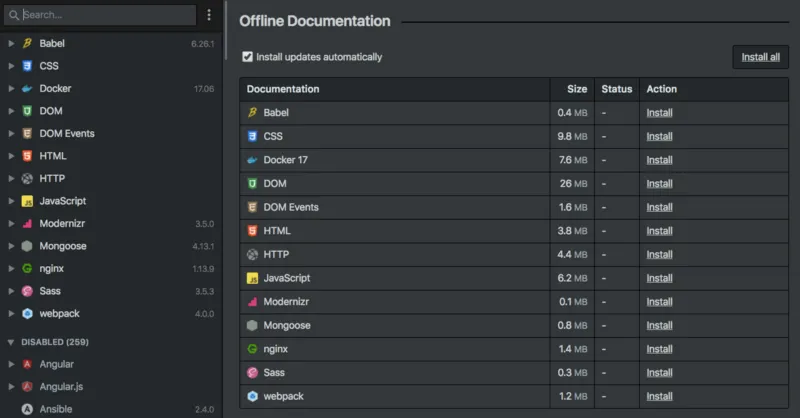The height and width of the screenshot is (418, 800).
Task: Click the 9.8 MB size cell
Action: [572, 136]
